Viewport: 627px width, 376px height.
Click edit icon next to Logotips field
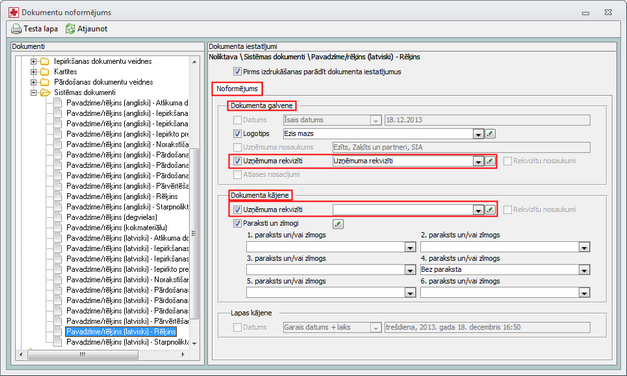(490, 134)
